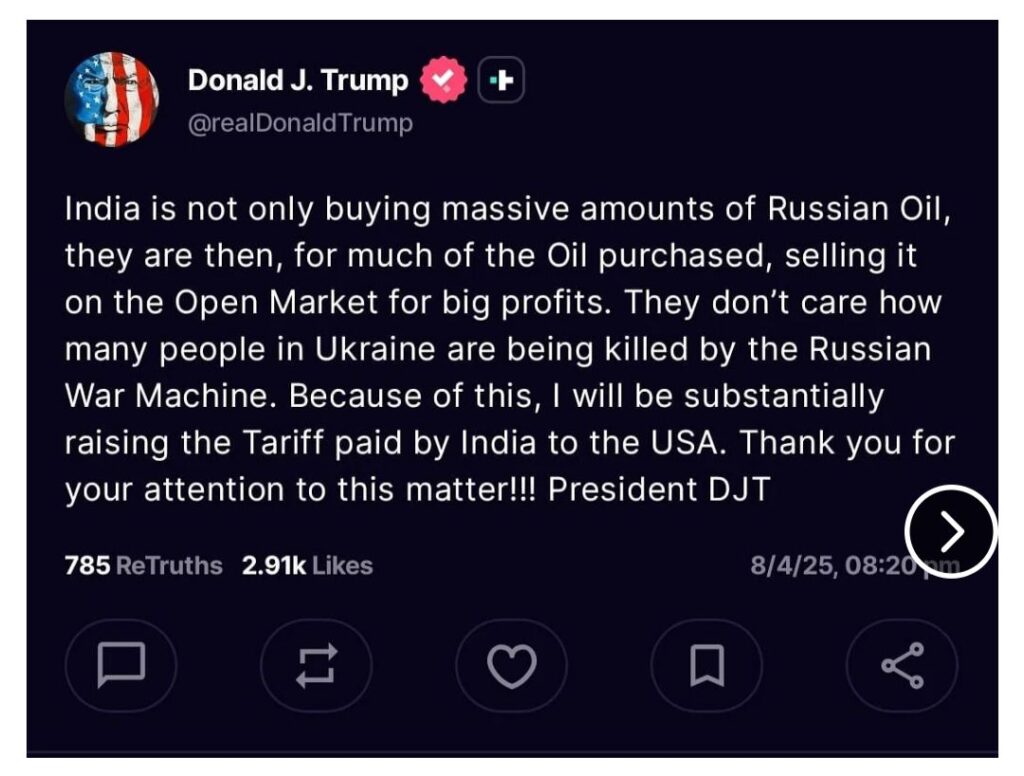Like the post with the heart icon
This screenshot has width=1024, height=776.
pyautogui.click(x=511, y=665)
